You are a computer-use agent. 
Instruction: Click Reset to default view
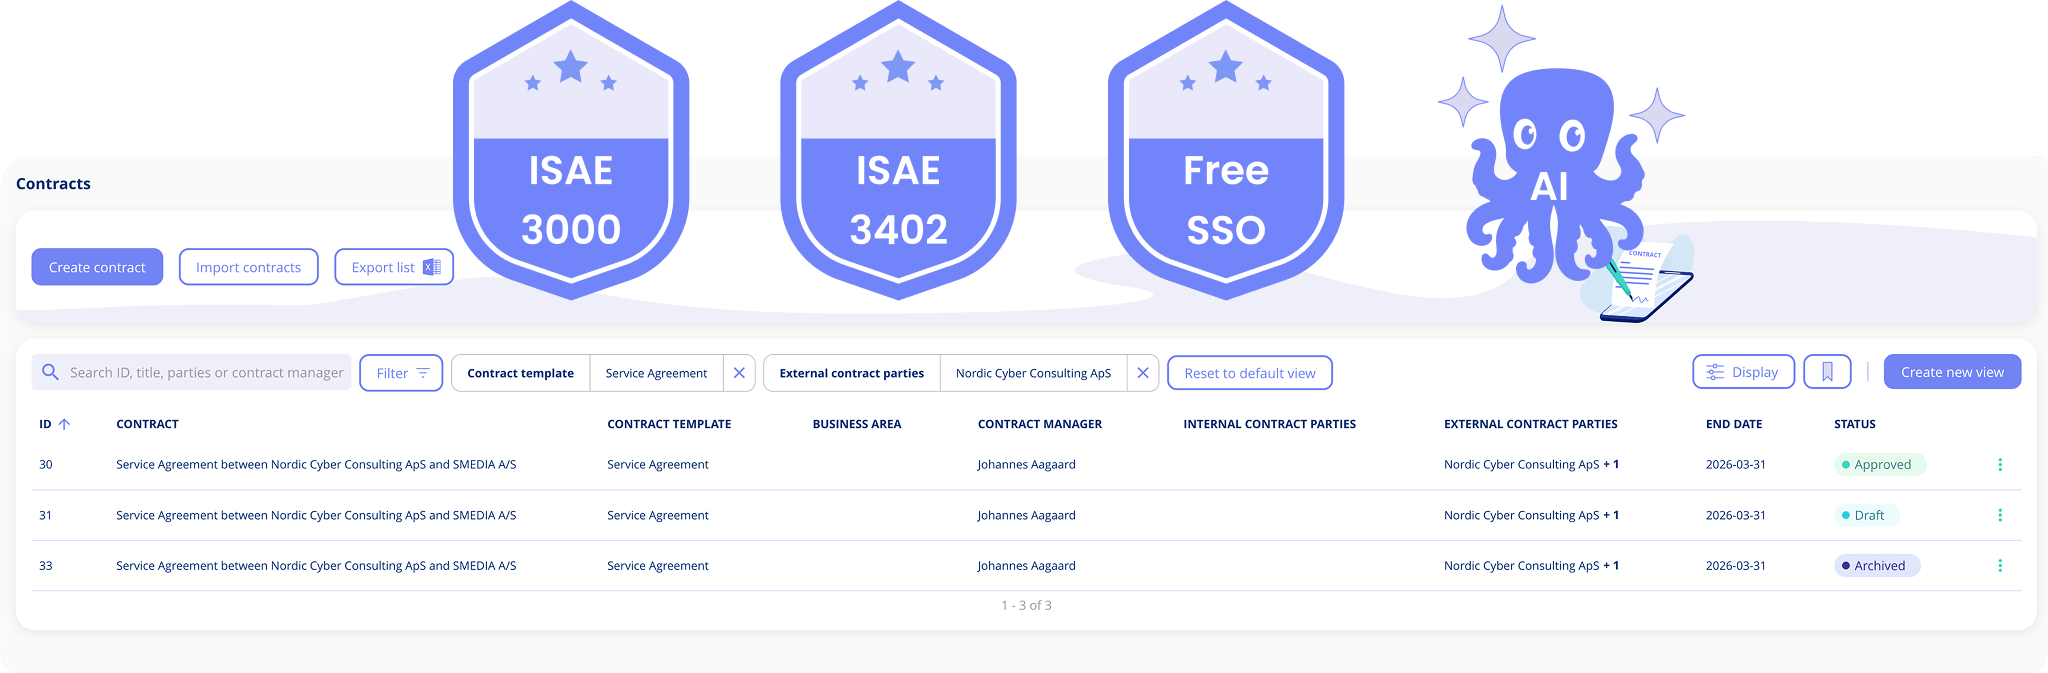[1250, 373]
